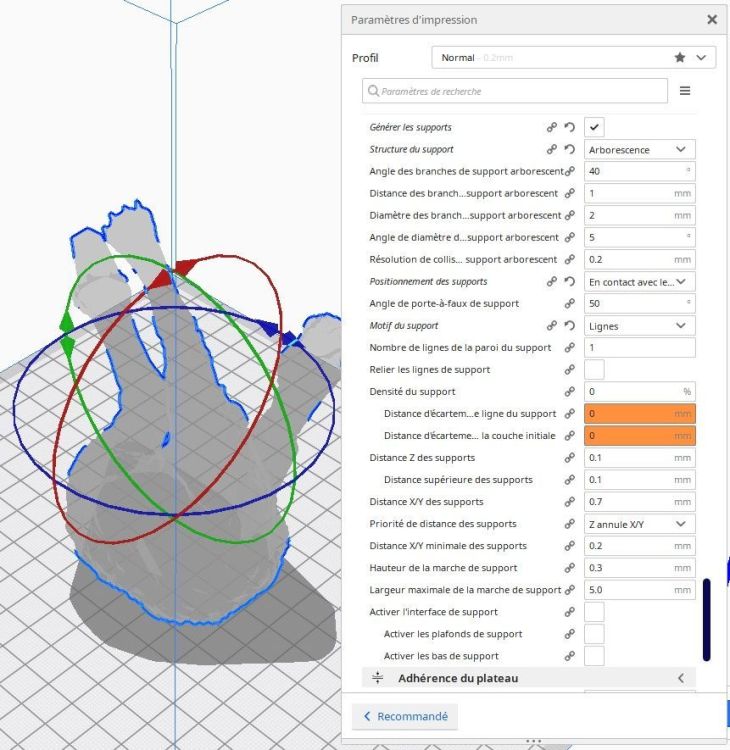Open the Profil Normal dropdown
Image resolution: width=730 pixels, height=750 pixels.
click(x=574, y=57)
